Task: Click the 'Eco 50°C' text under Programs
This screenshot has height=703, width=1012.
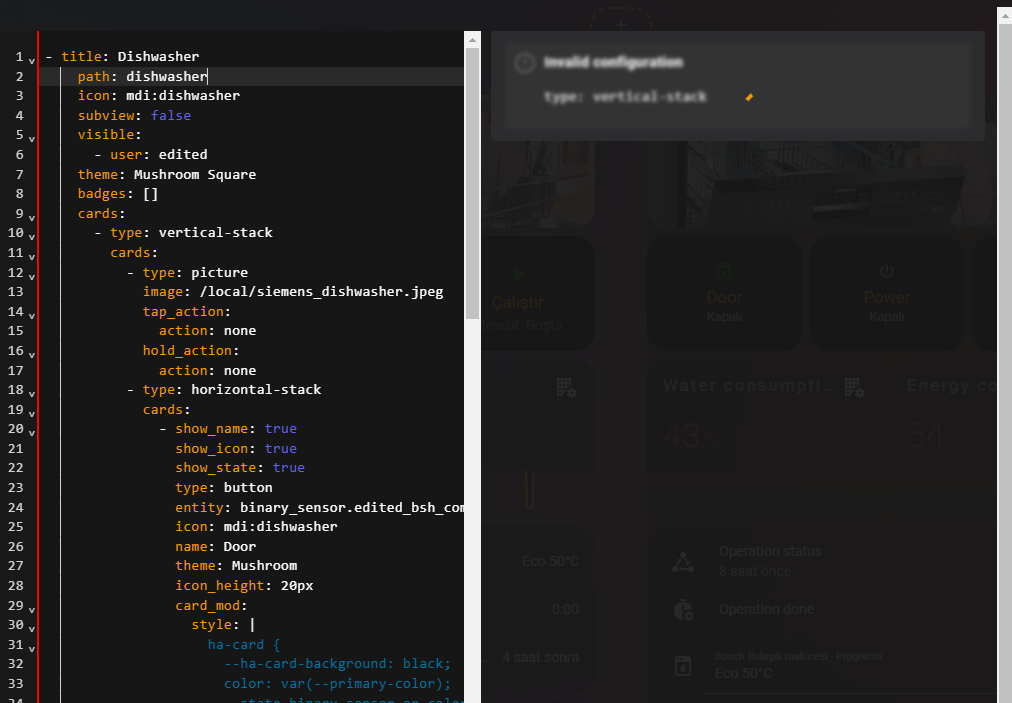Action: [744, 673]
